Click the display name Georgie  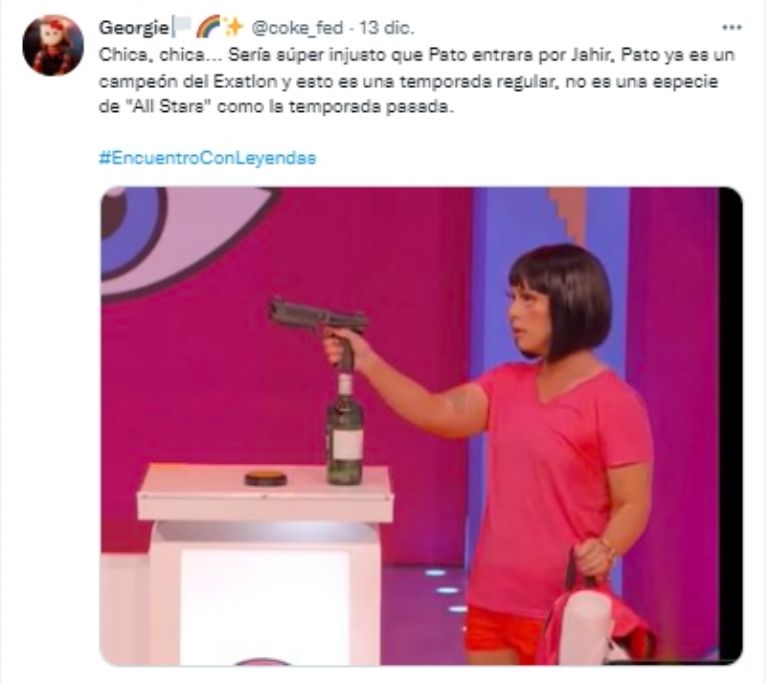point(133,28)
